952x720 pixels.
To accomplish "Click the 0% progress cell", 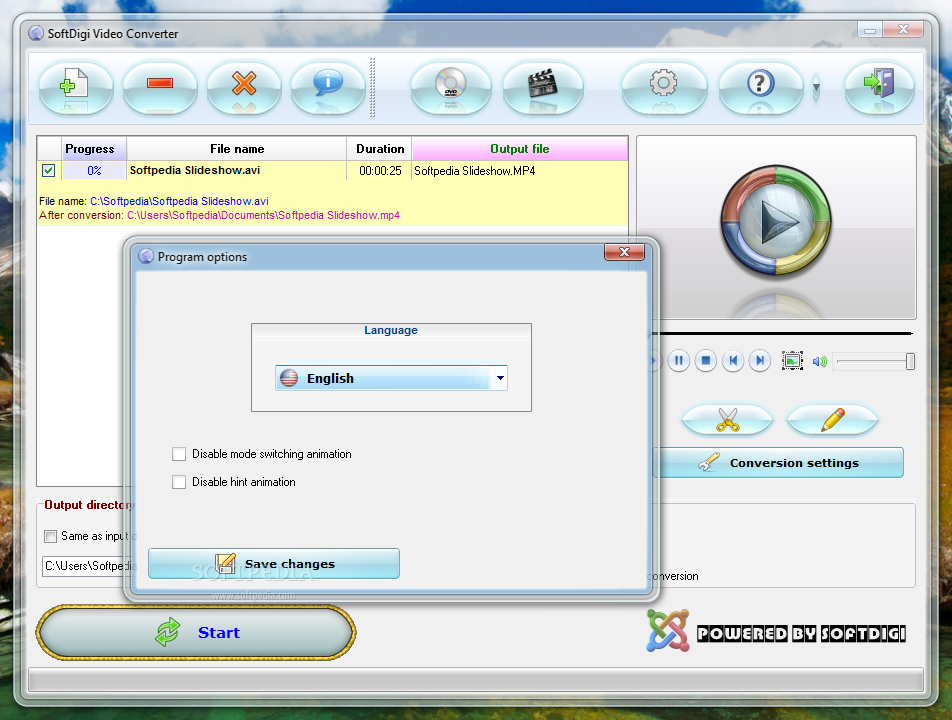I will coord(94,171).
